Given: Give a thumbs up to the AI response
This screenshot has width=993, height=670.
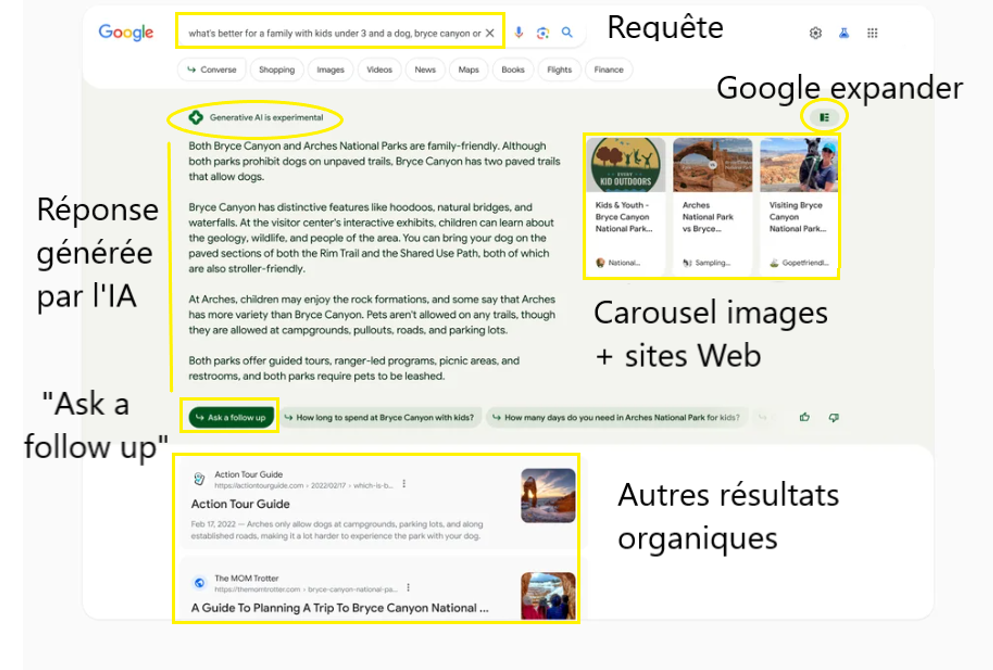Looking at the screenshot, I should [x=804, y=417].
